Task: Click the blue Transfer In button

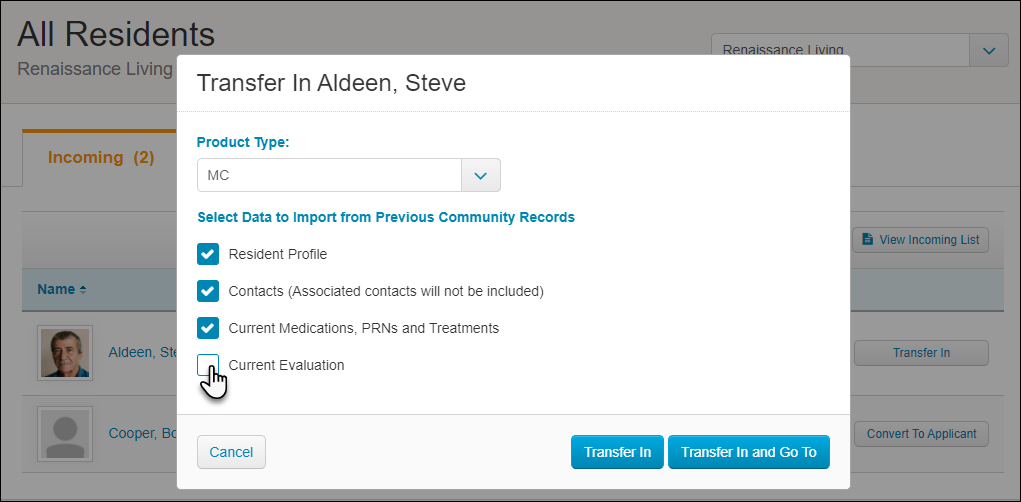Action: point(617,452)
